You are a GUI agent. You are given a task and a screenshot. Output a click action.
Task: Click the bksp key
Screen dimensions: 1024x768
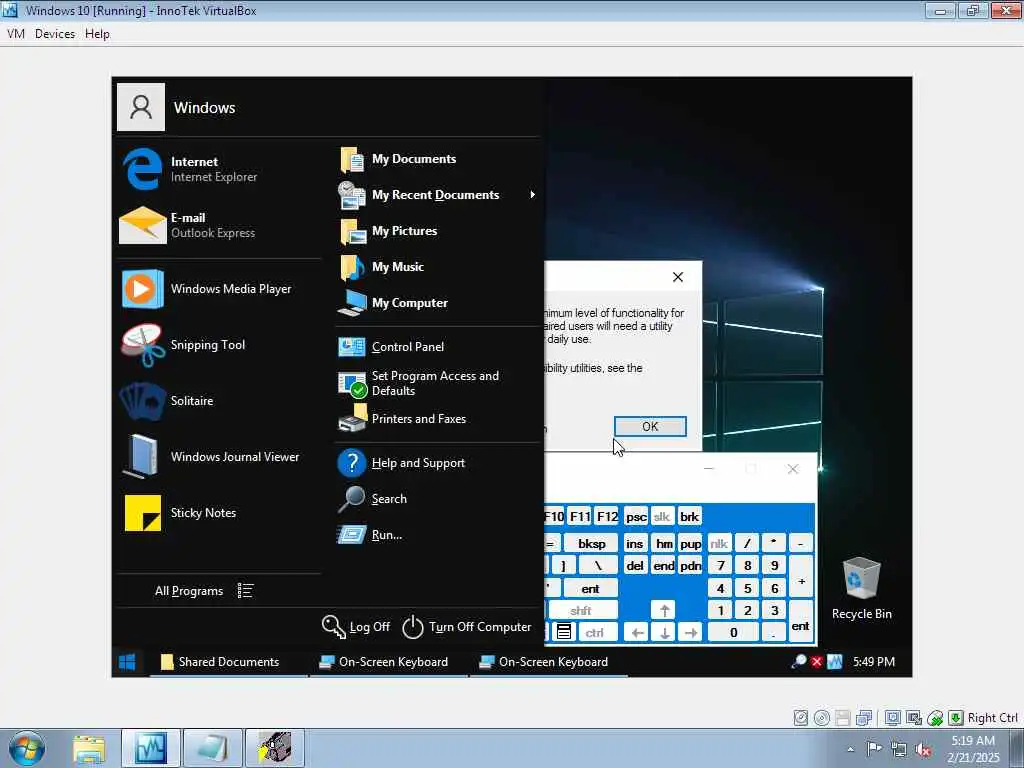click(x=591, y=543)
